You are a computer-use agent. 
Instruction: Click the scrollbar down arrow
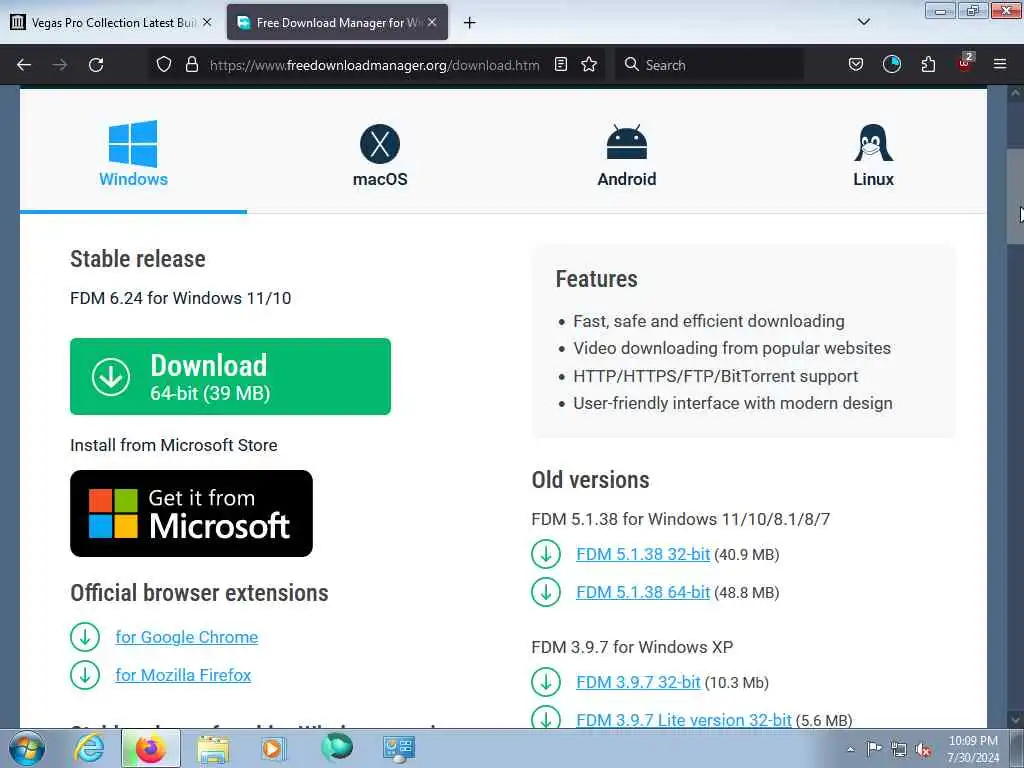[x=1015, y=720]
